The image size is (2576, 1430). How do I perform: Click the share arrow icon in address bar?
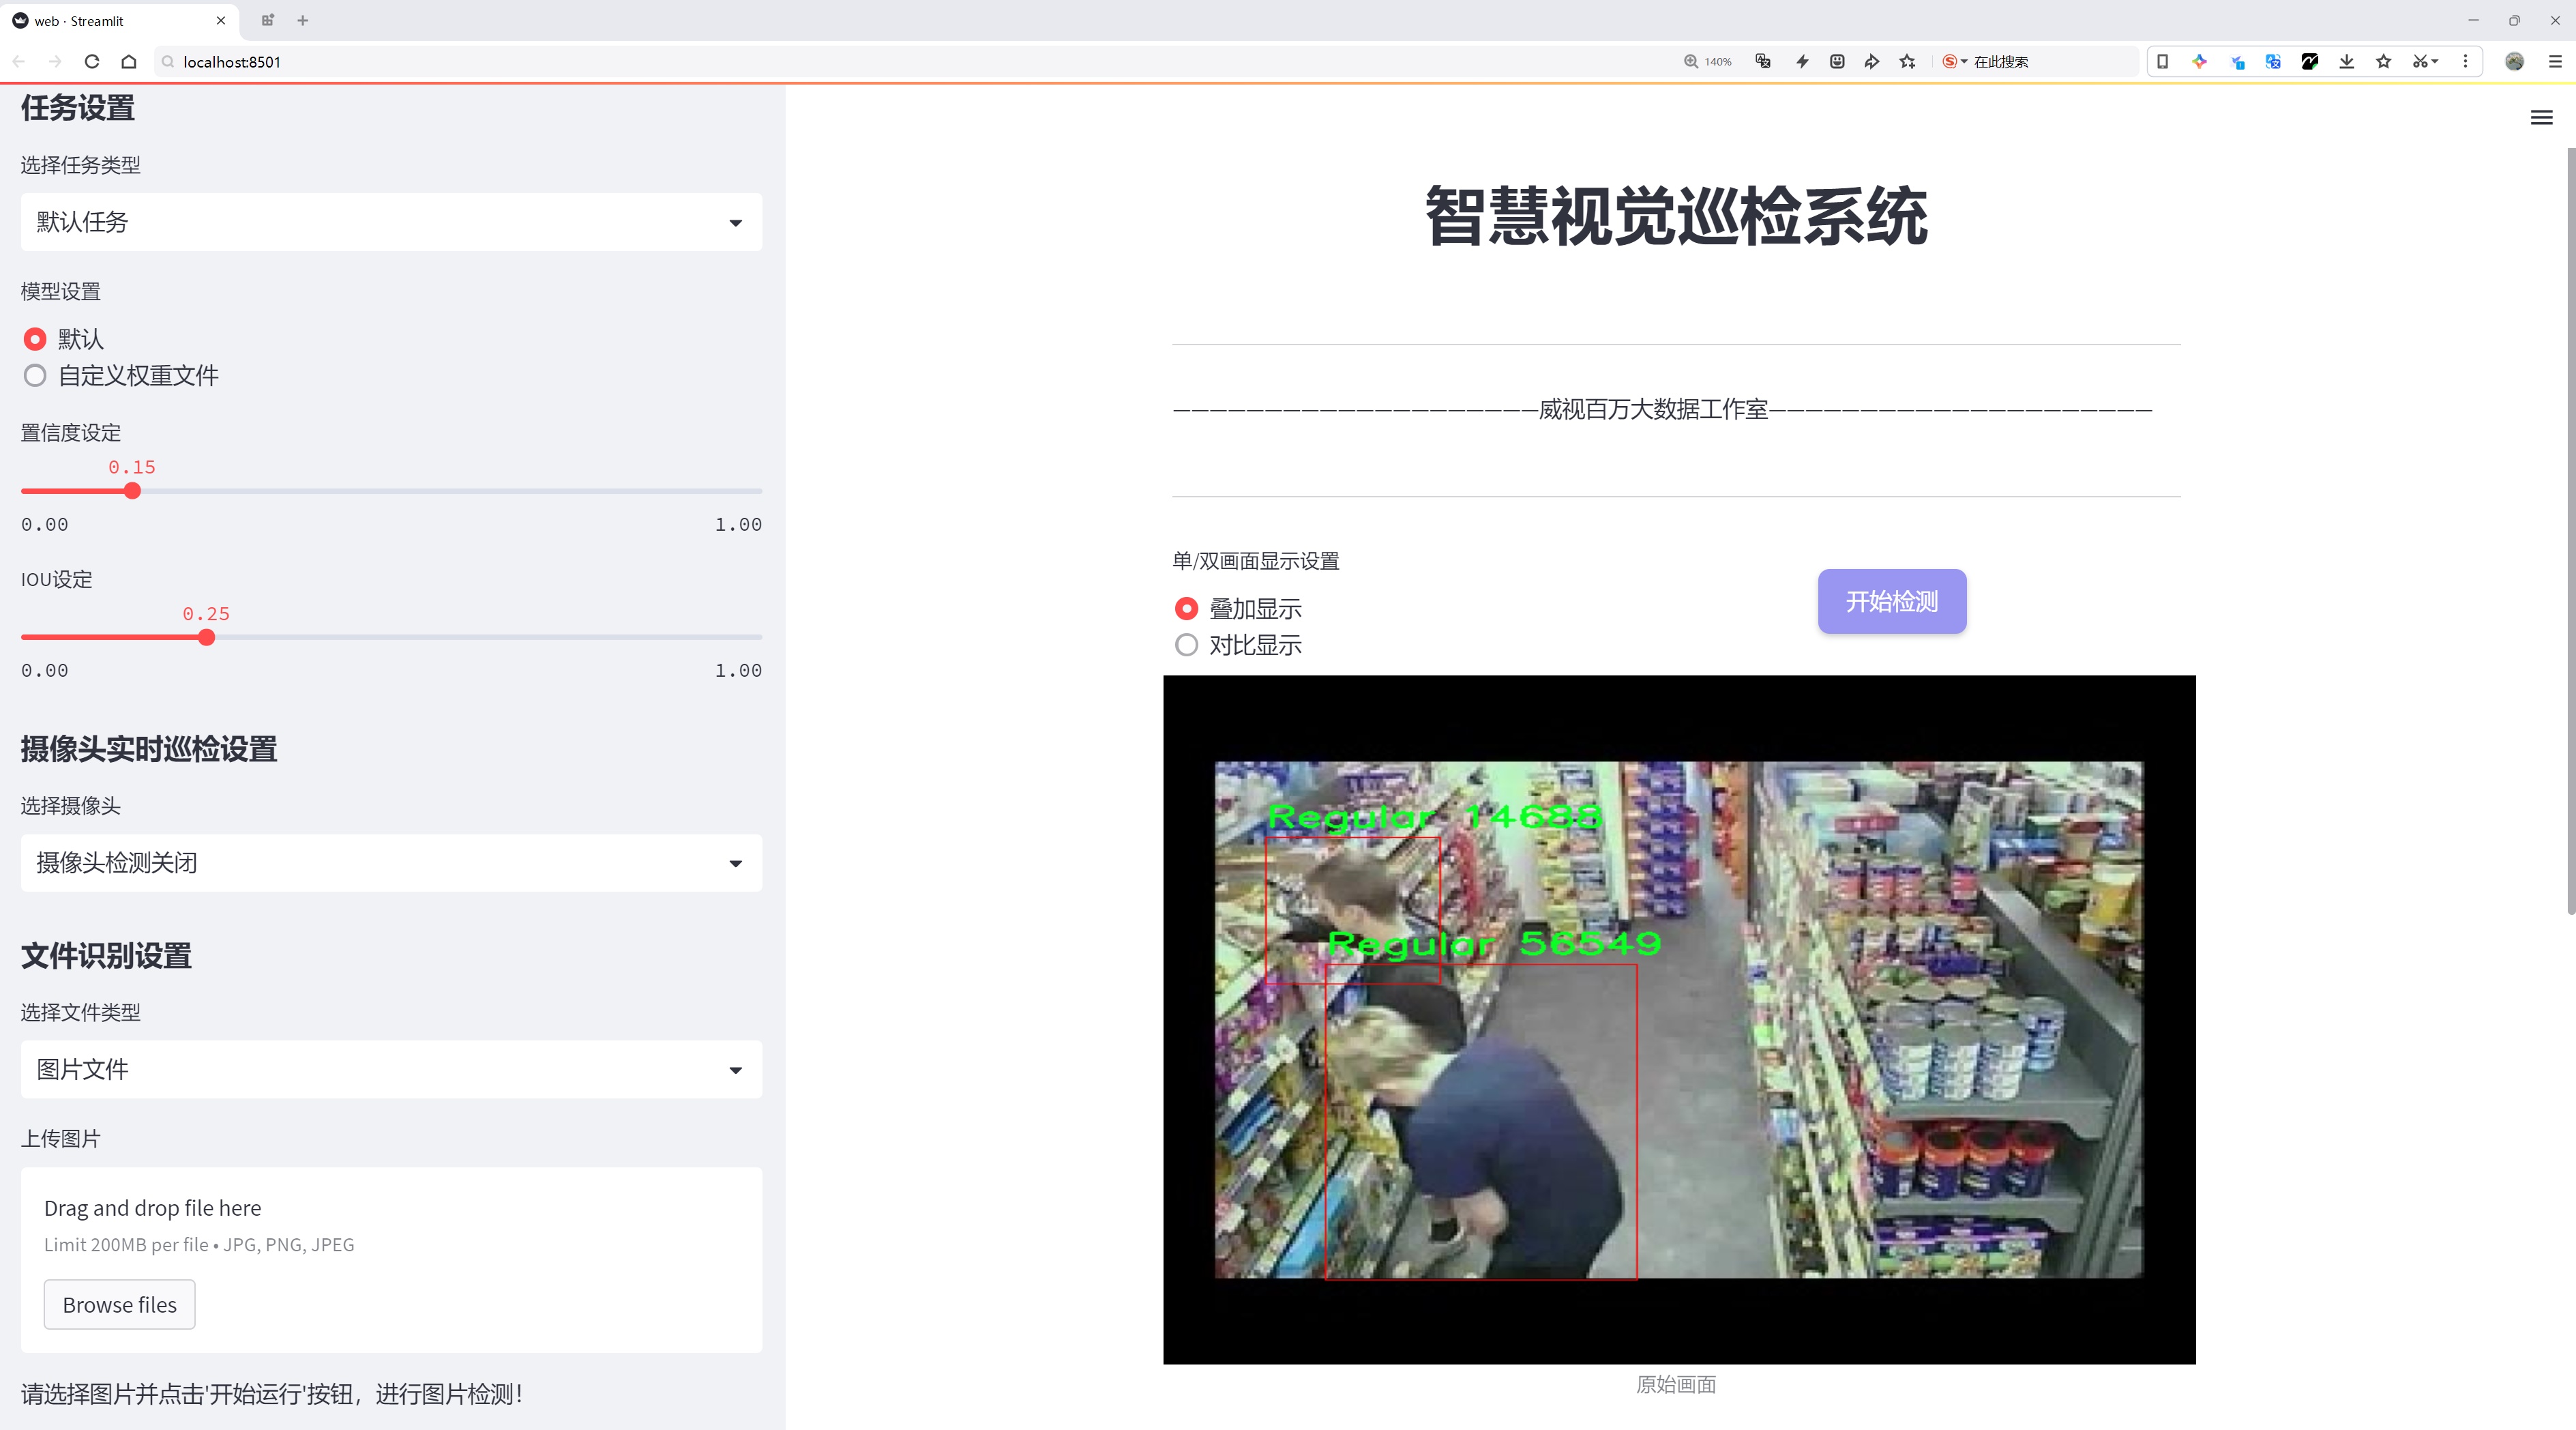point(1872,62)
